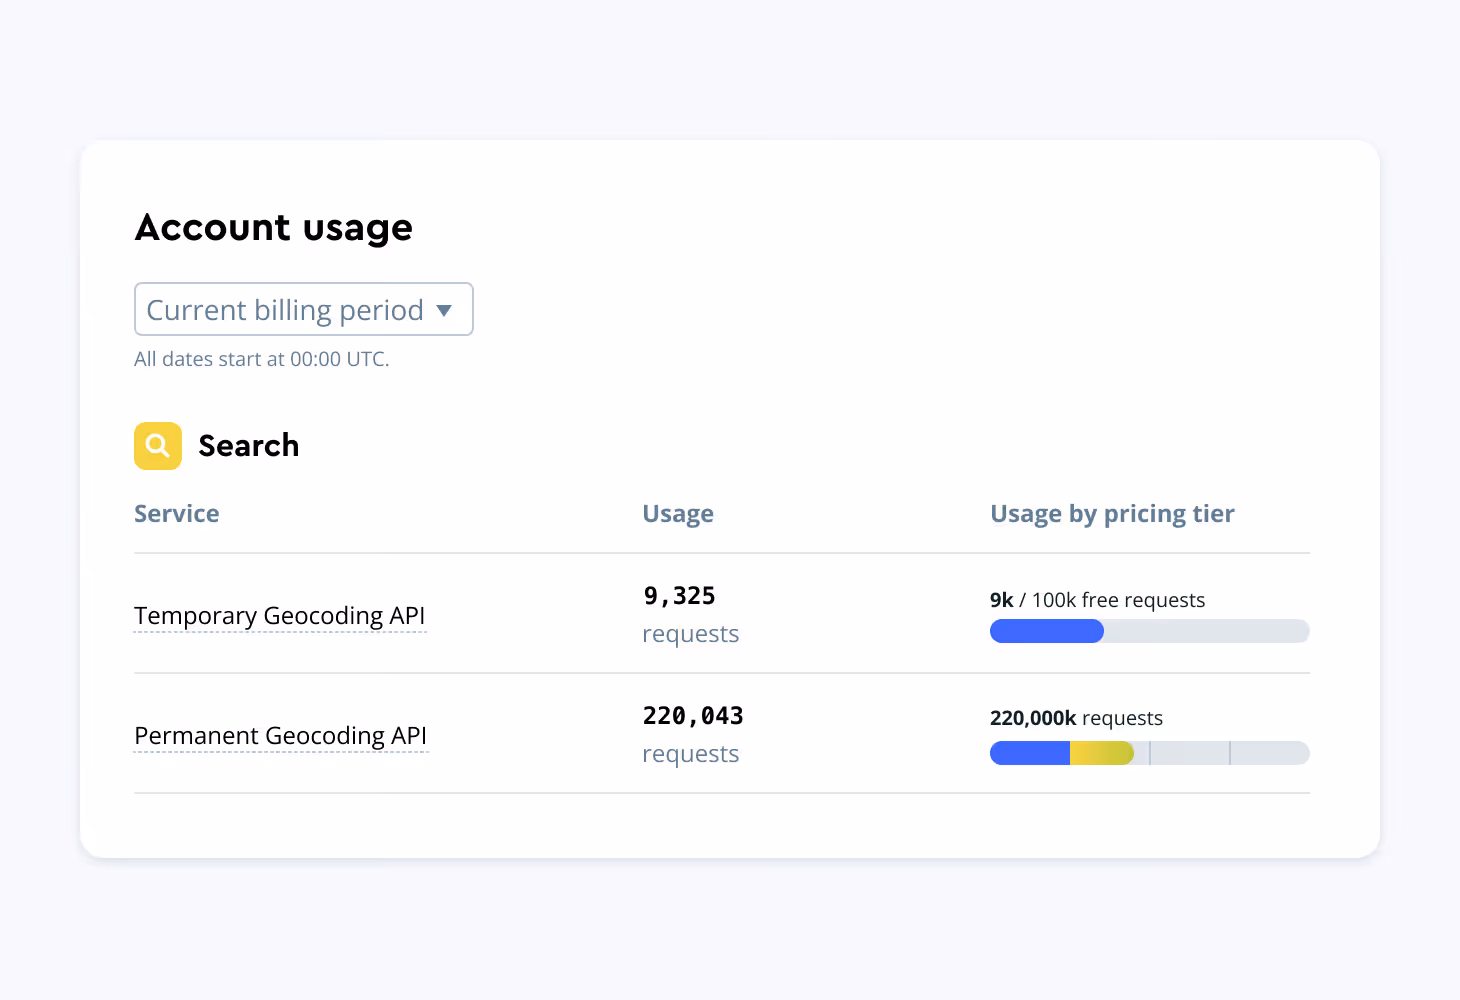
Task: Click the 220,000k requests tier label
Action: pos(1076,718)
